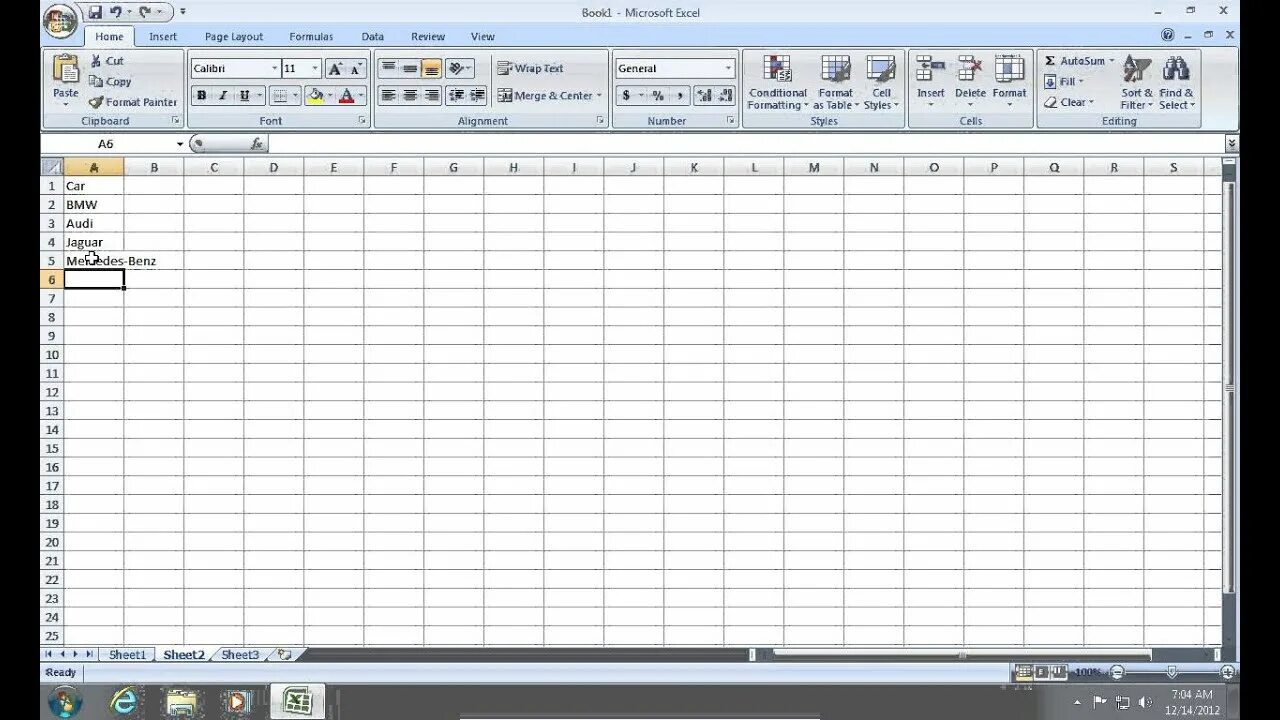Viewport: 1280px width, 720px height.
Task: Align cell text to the left
Action: (x=388, y=96)
